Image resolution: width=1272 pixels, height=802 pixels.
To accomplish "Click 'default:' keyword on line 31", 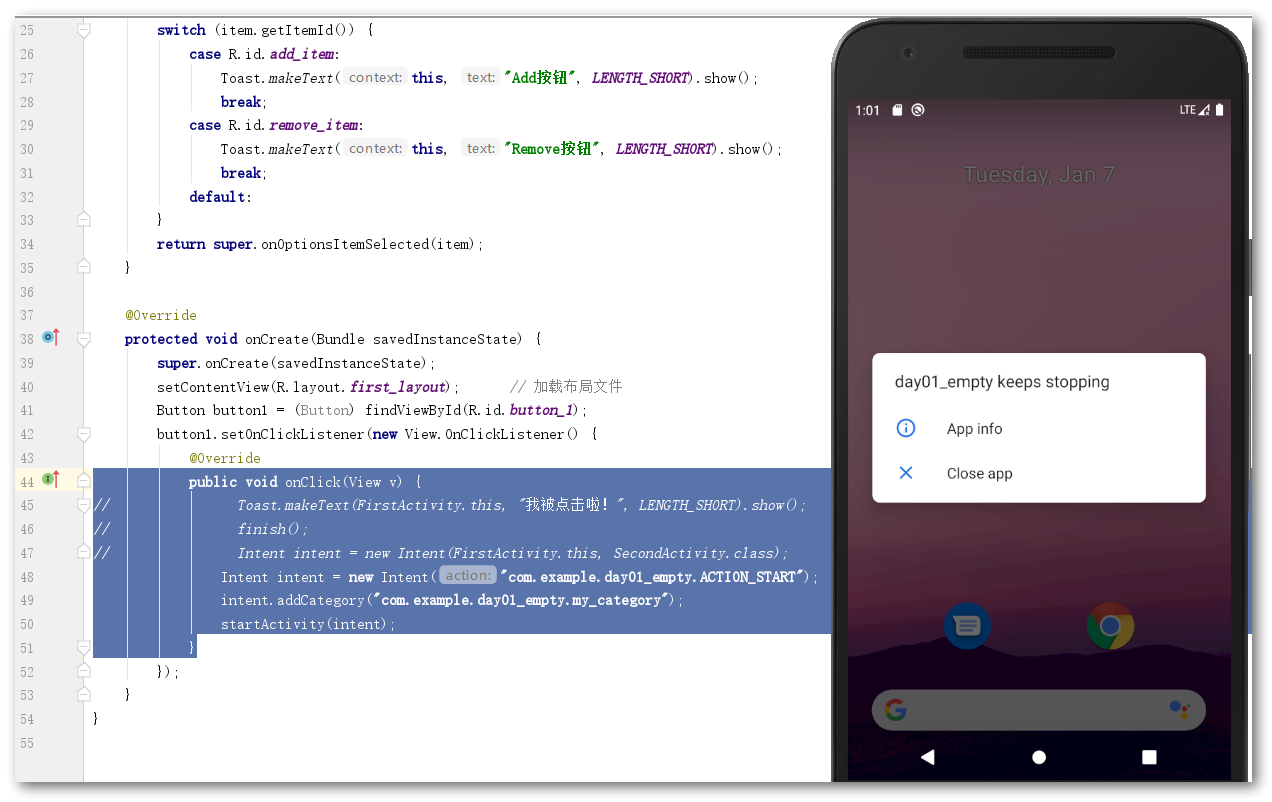I will click(220, 196).
